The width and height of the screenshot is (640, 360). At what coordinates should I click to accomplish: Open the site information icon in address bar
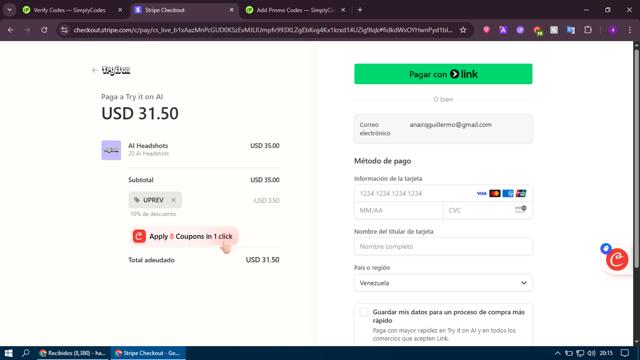[x=64, y=30]
